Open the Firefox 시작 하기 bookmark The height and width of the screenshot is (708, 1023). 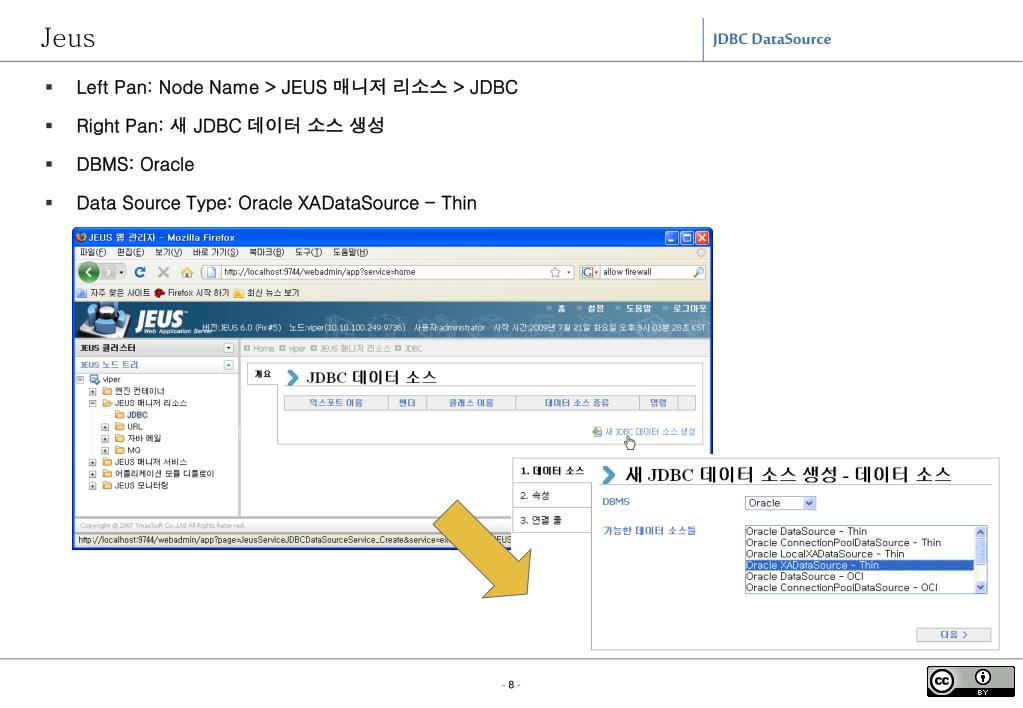tap(192, 293)
